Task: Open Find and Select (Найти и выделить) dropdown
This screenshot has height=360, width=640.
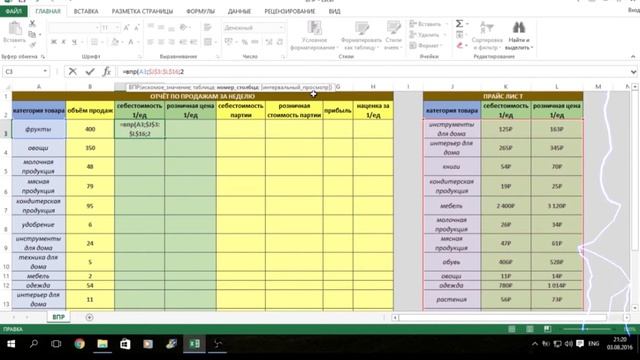Action: (x=519, y=35)
